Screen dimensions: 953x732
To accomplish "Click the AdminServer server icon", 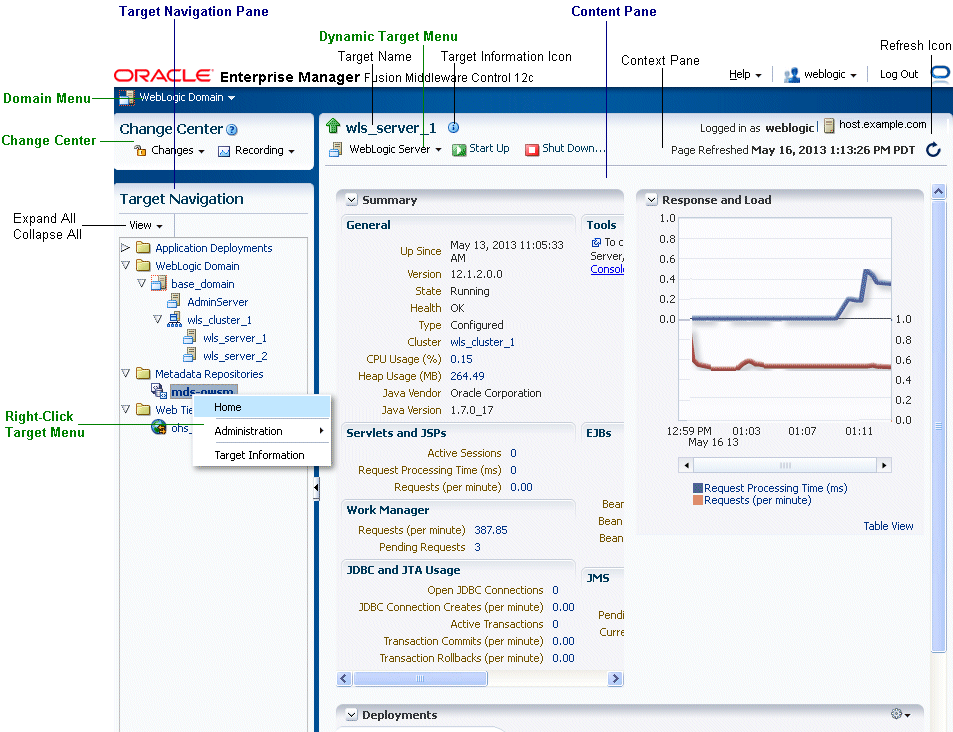I will tap(174, 301).
